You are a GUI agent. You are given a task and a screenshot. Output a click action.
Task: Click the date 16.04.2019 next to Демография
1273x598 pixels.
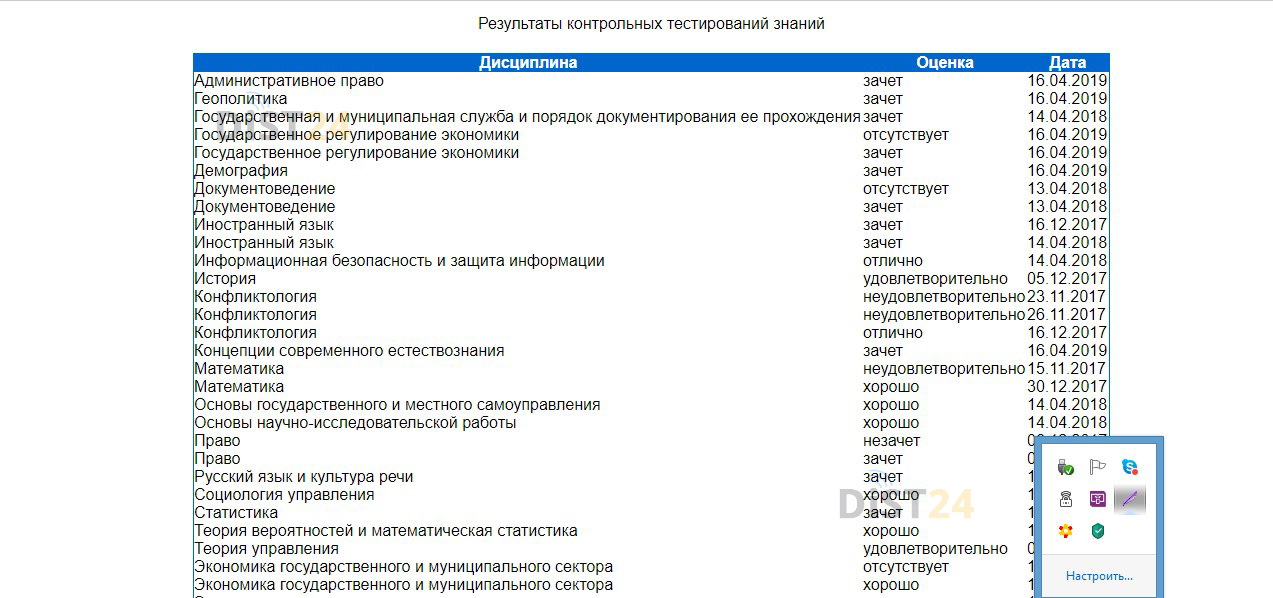(x=1069, y=170)
